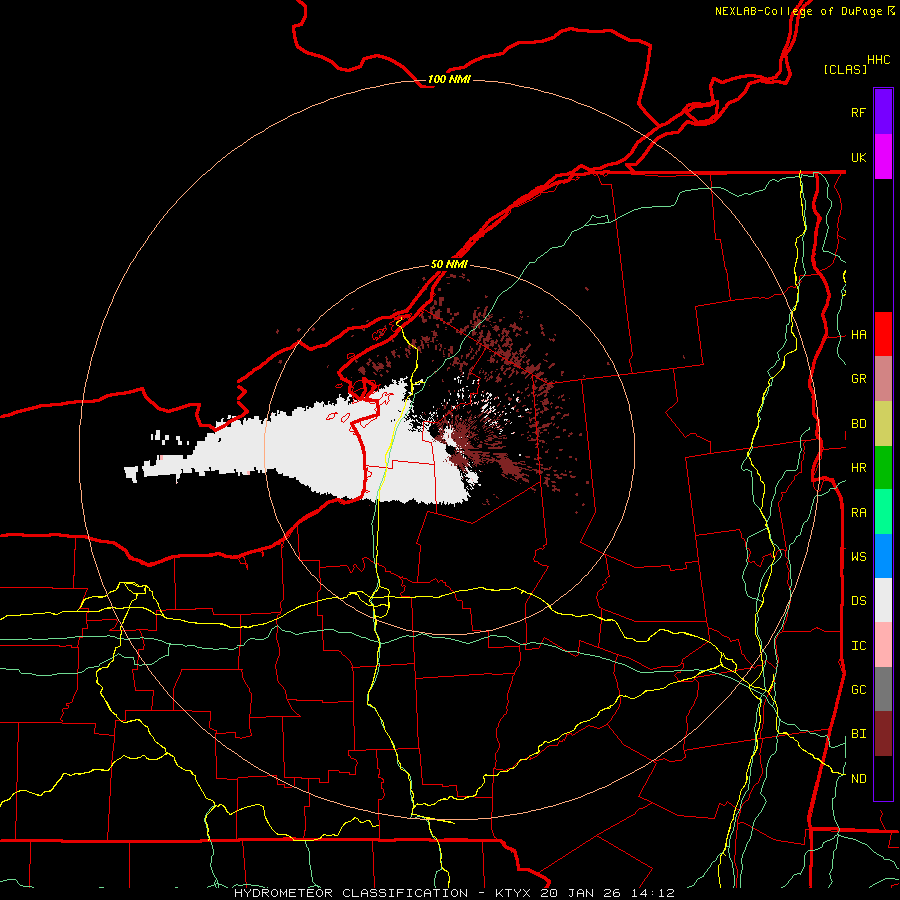Click the 100 NMI range ring label

click(449, 79)
